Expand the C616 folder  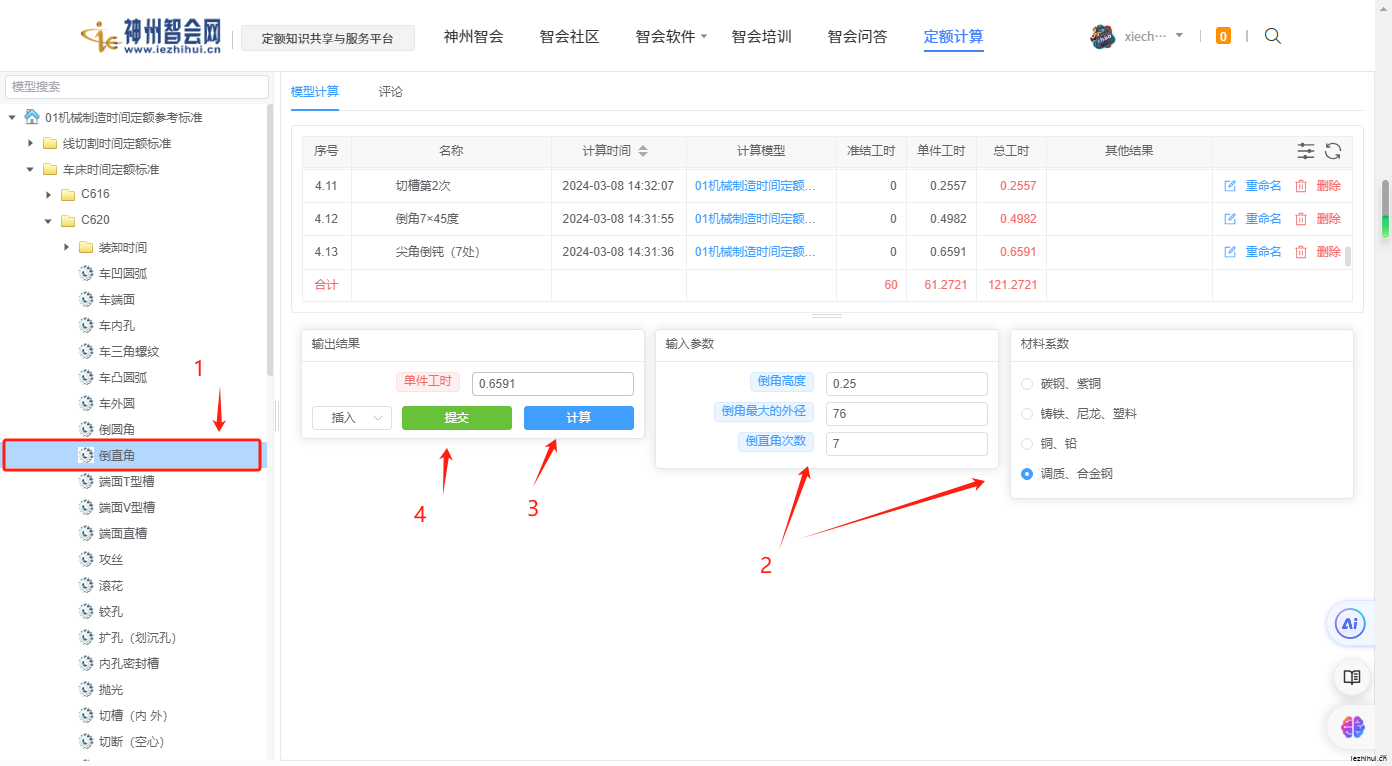48,194
